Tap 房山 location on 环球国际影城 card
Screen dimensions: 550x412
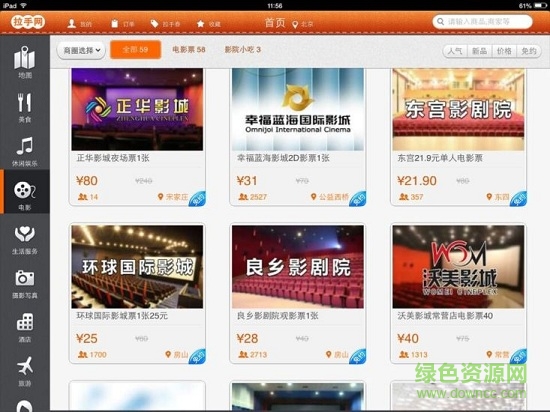(177, 354)
